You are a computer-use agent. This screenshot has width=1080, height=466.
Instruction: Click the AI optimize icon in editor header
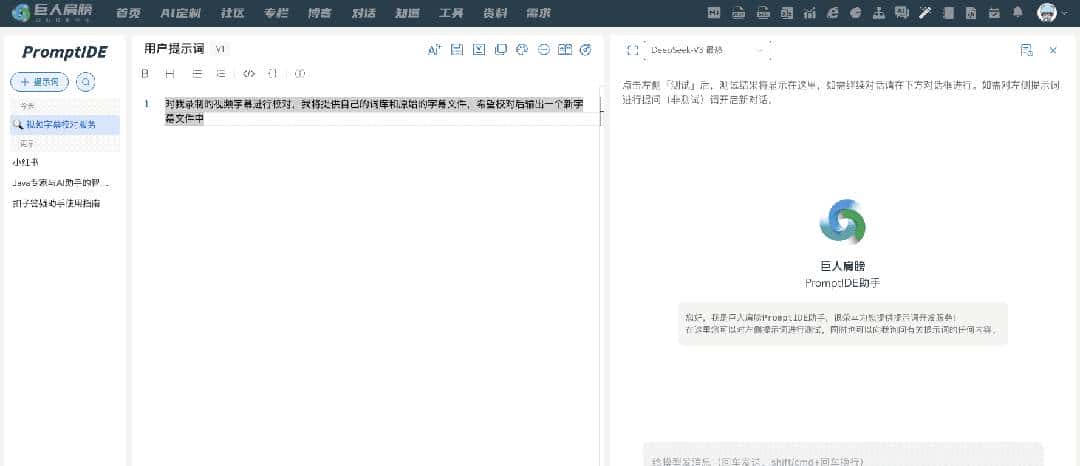[434, 50]
